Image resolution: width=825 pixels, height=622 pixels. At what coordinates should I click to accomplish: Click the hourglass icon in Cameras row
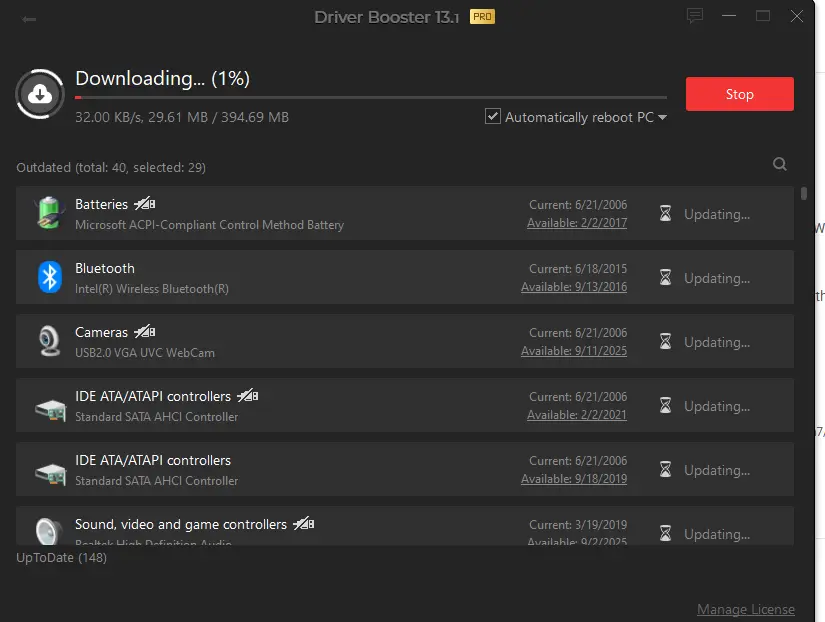(666, 341)
